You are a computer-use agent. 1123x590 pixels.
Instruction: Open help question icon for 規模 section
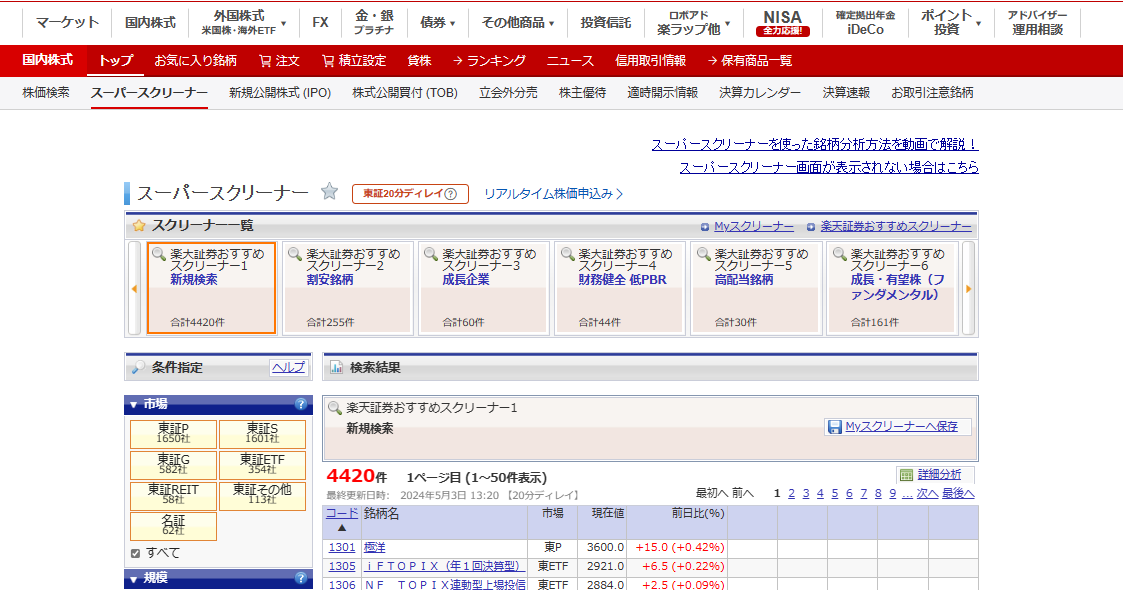click(301, 578)
